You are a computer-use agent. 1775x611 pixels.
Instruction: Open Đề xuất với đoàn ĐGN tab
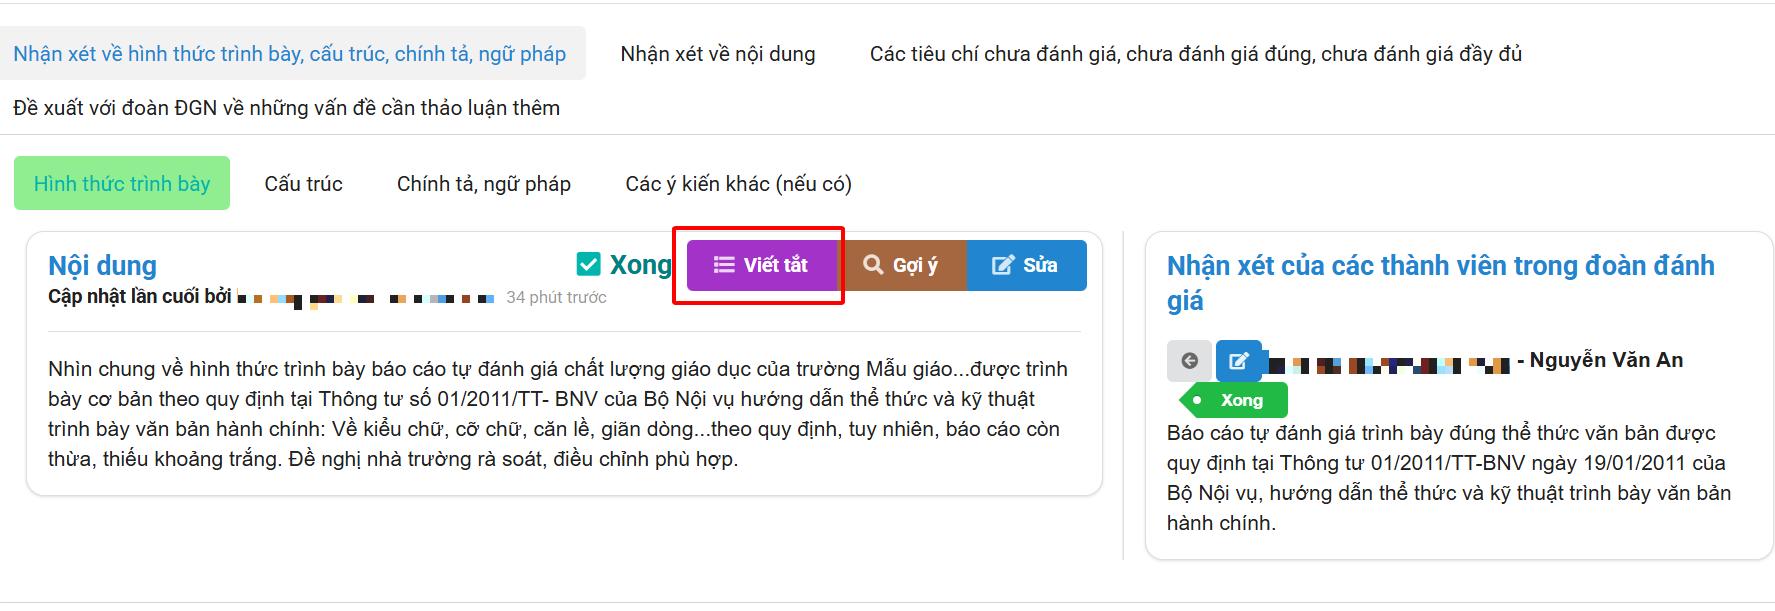pos(286,108)
